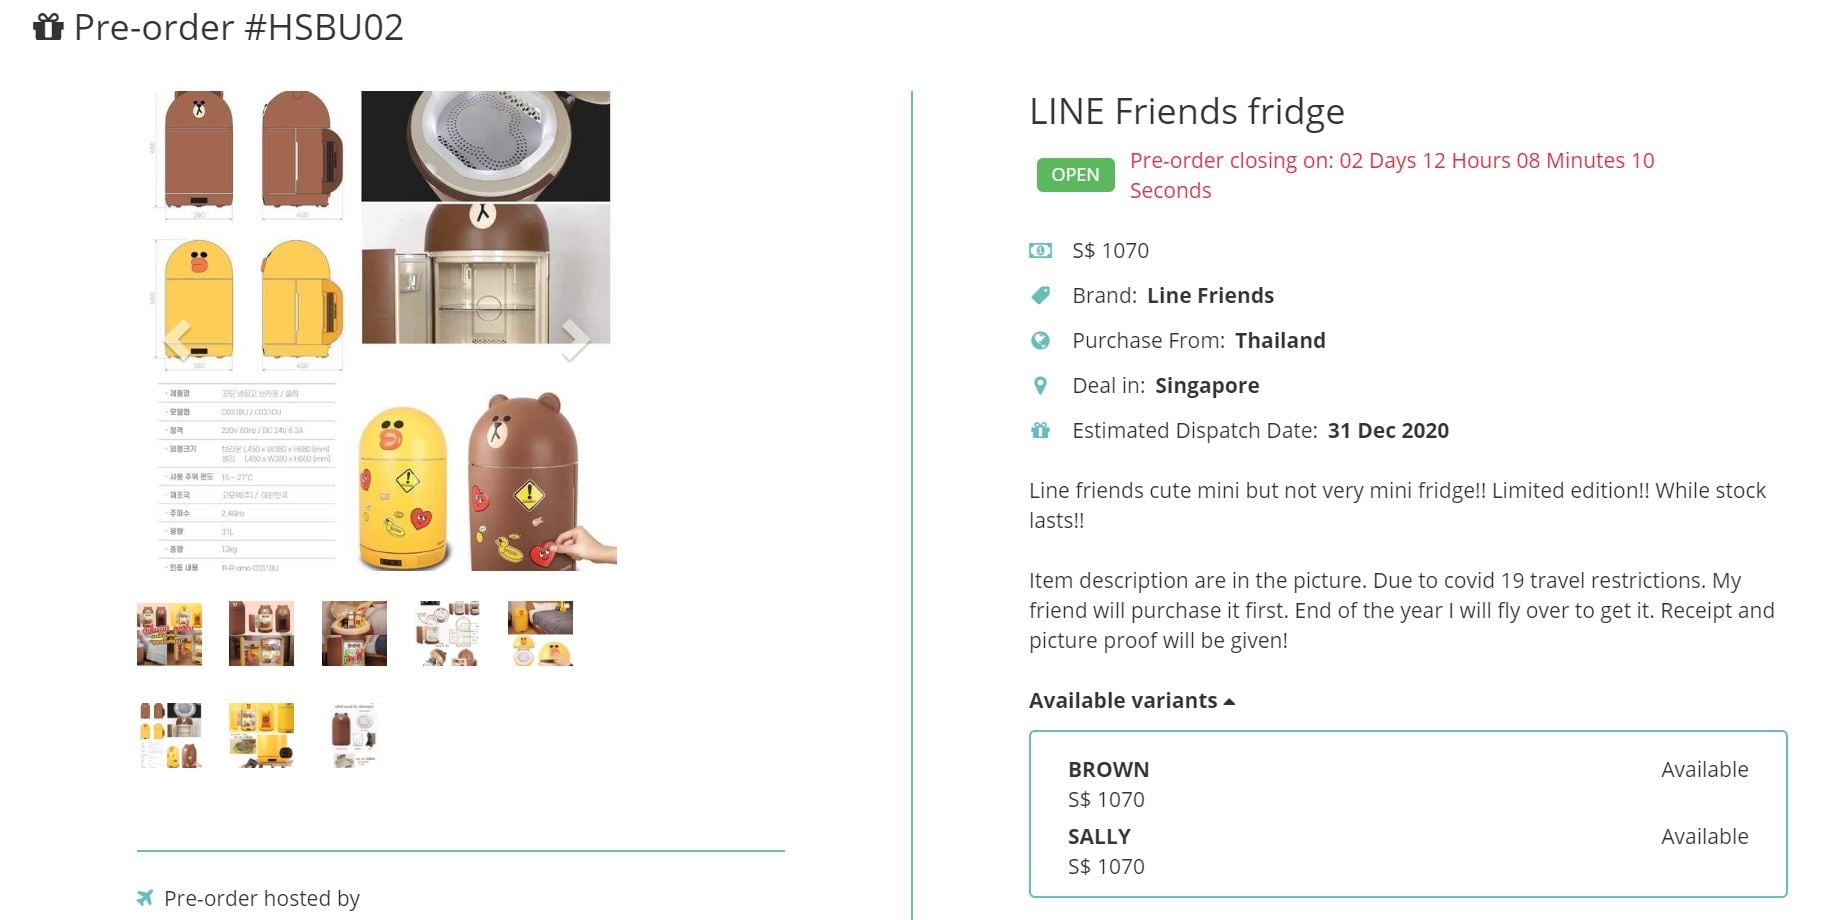1847x920 pixels.
Task: Click the Line Friends brand name
Action: point(1210,295)
